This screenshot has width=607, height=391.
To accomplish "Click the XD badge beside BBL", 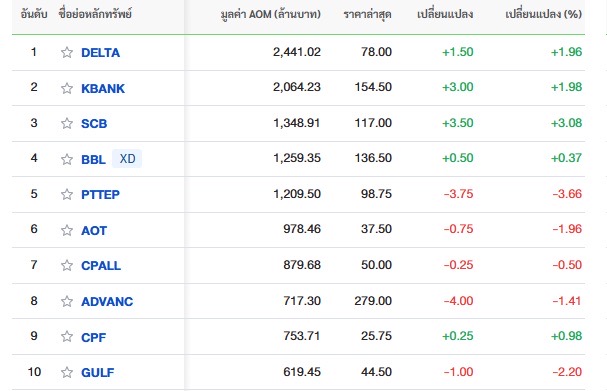I will 127,159.
